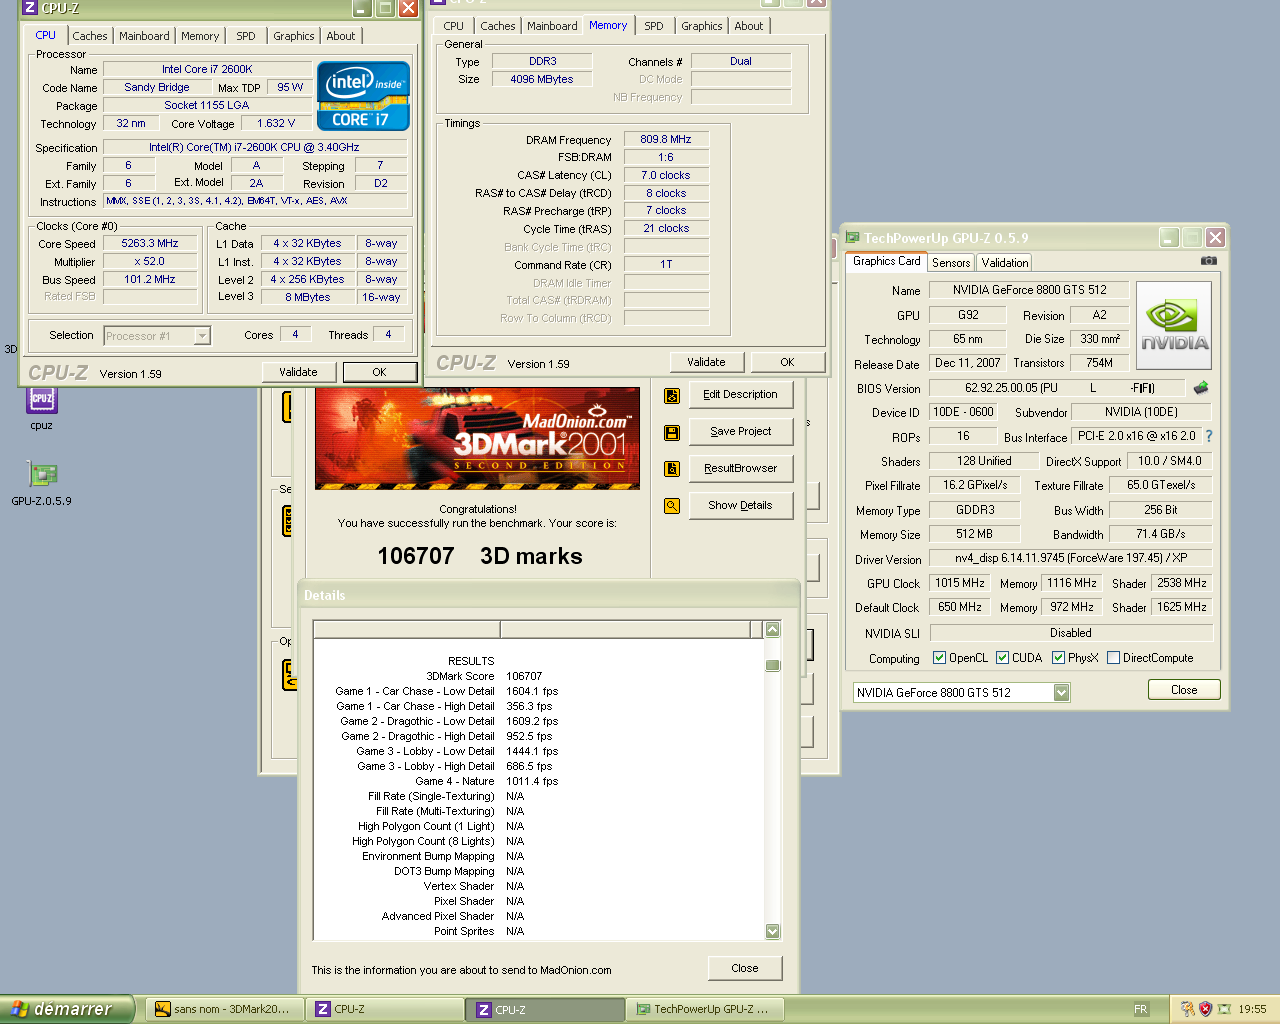Close the 3DMark Details dialog
This screenshot has width=1280, height=1024.
[x=744, y=968]
